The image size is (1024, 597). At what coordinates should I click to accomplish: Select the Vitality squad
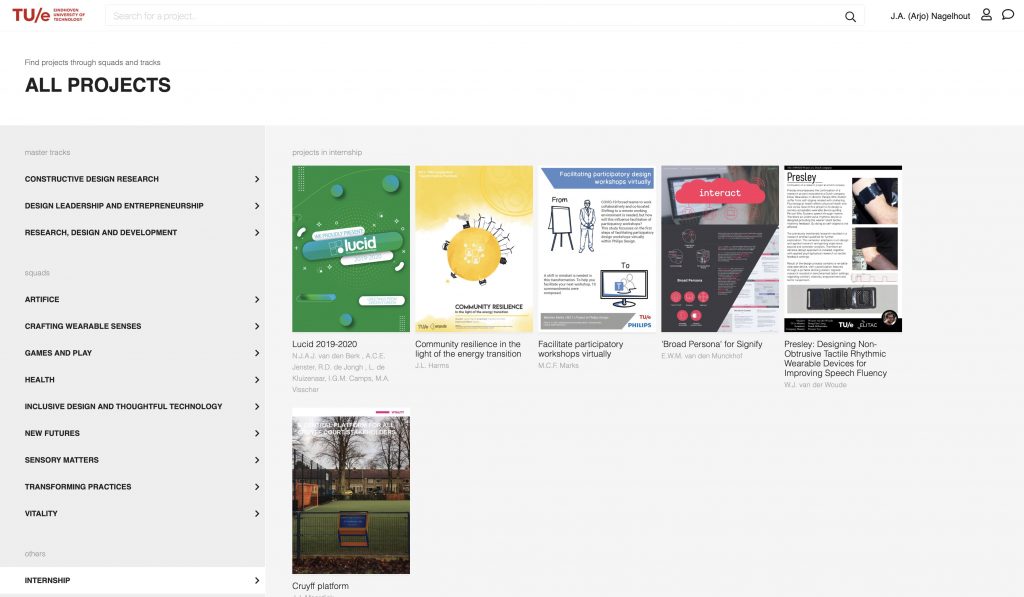tap(41, 513)
